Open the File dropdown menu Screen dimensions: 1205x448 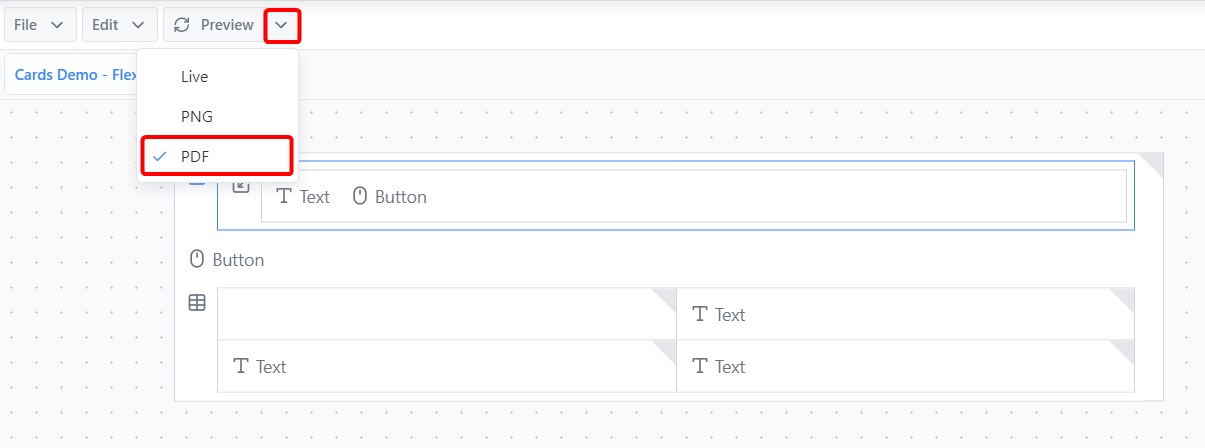39,25
